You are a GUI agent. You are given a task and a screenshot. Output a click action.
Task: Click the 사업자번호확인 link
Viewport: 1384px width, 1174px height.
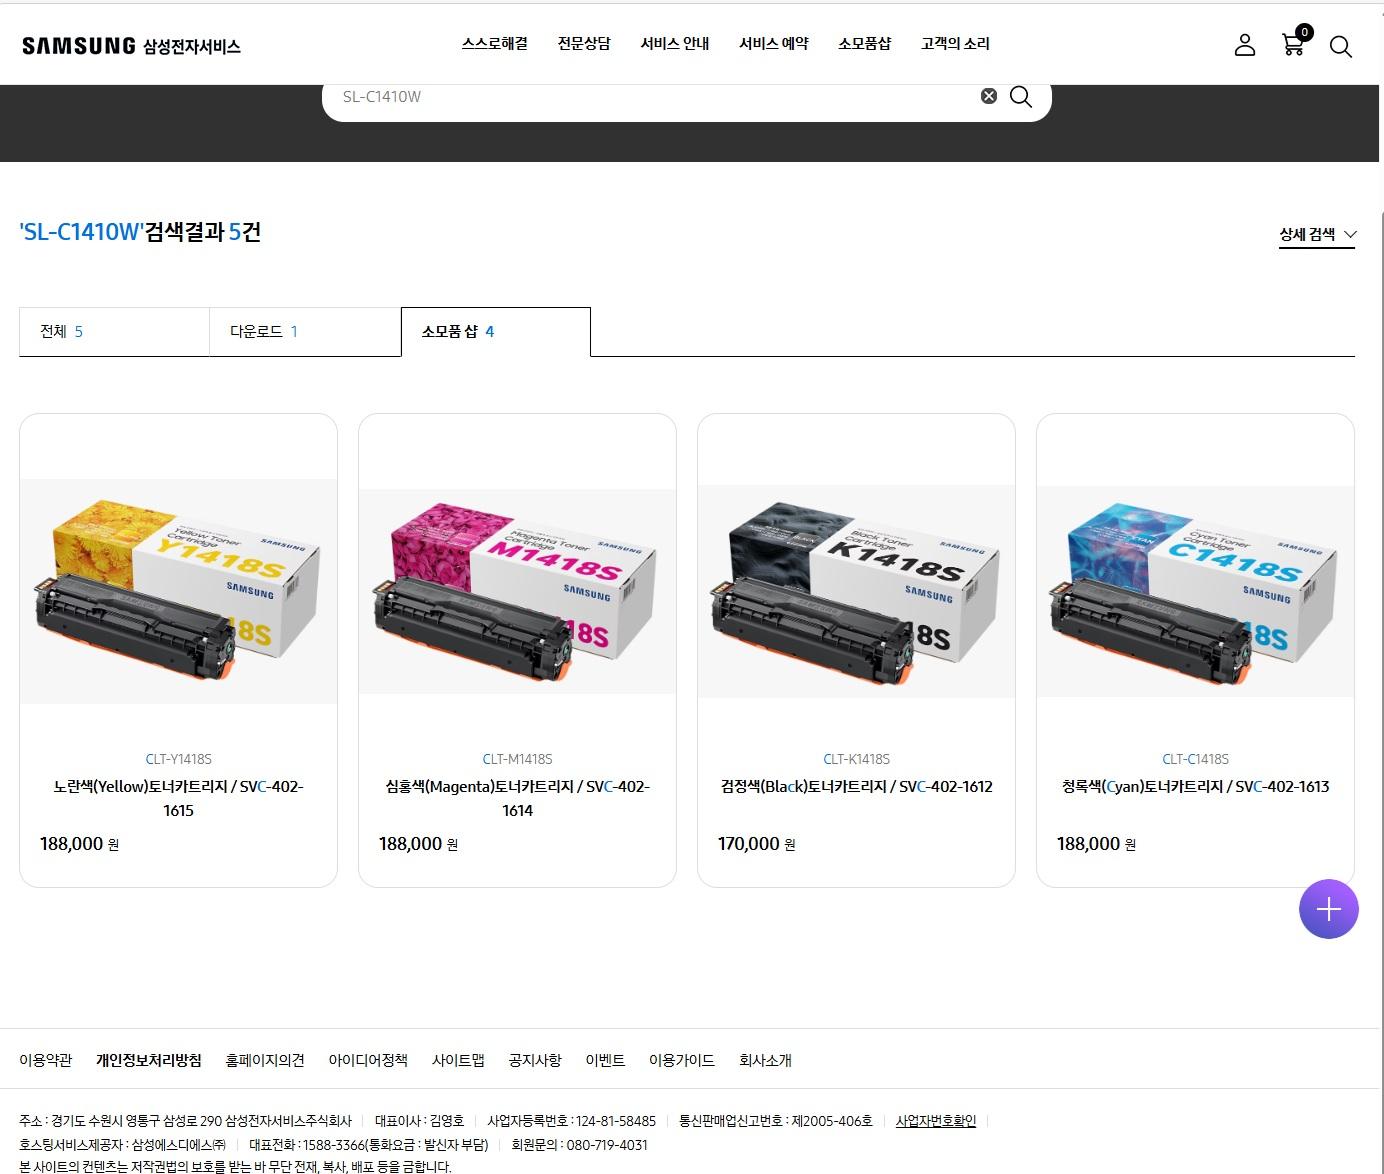pyautogui.click(x=936, y=1121)
